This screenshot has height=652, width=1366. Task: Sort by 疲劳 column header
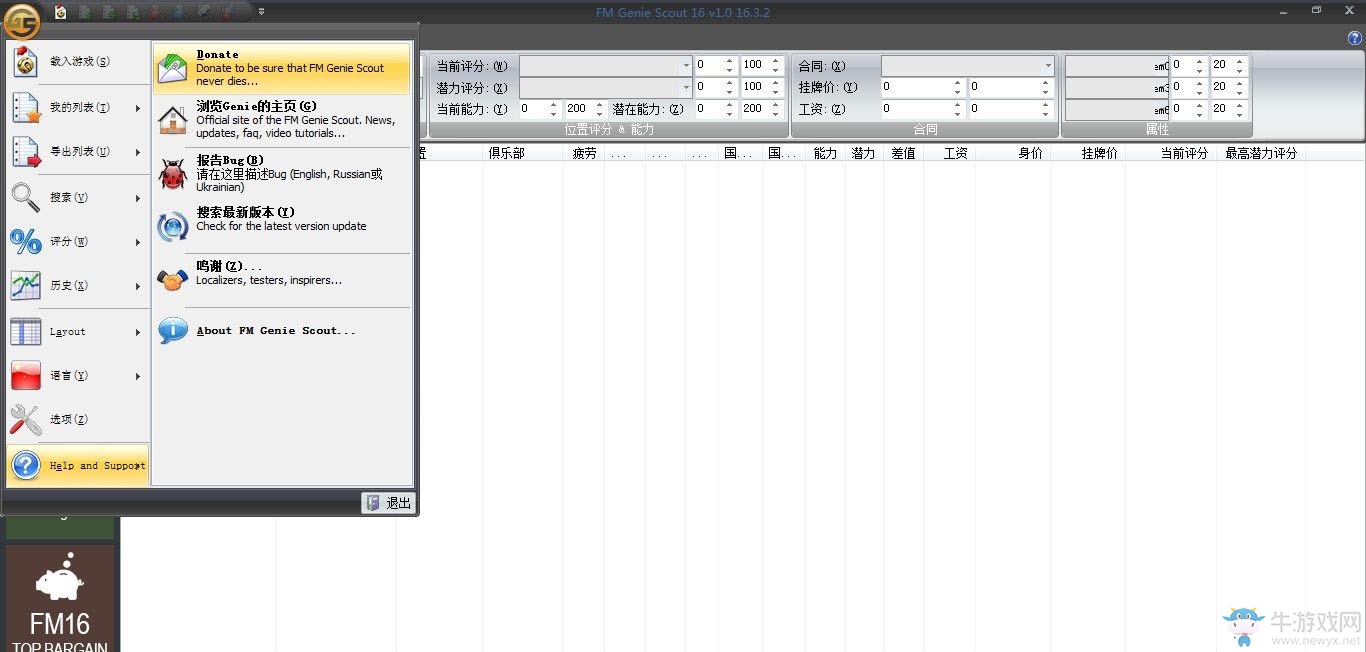(584, 153)
